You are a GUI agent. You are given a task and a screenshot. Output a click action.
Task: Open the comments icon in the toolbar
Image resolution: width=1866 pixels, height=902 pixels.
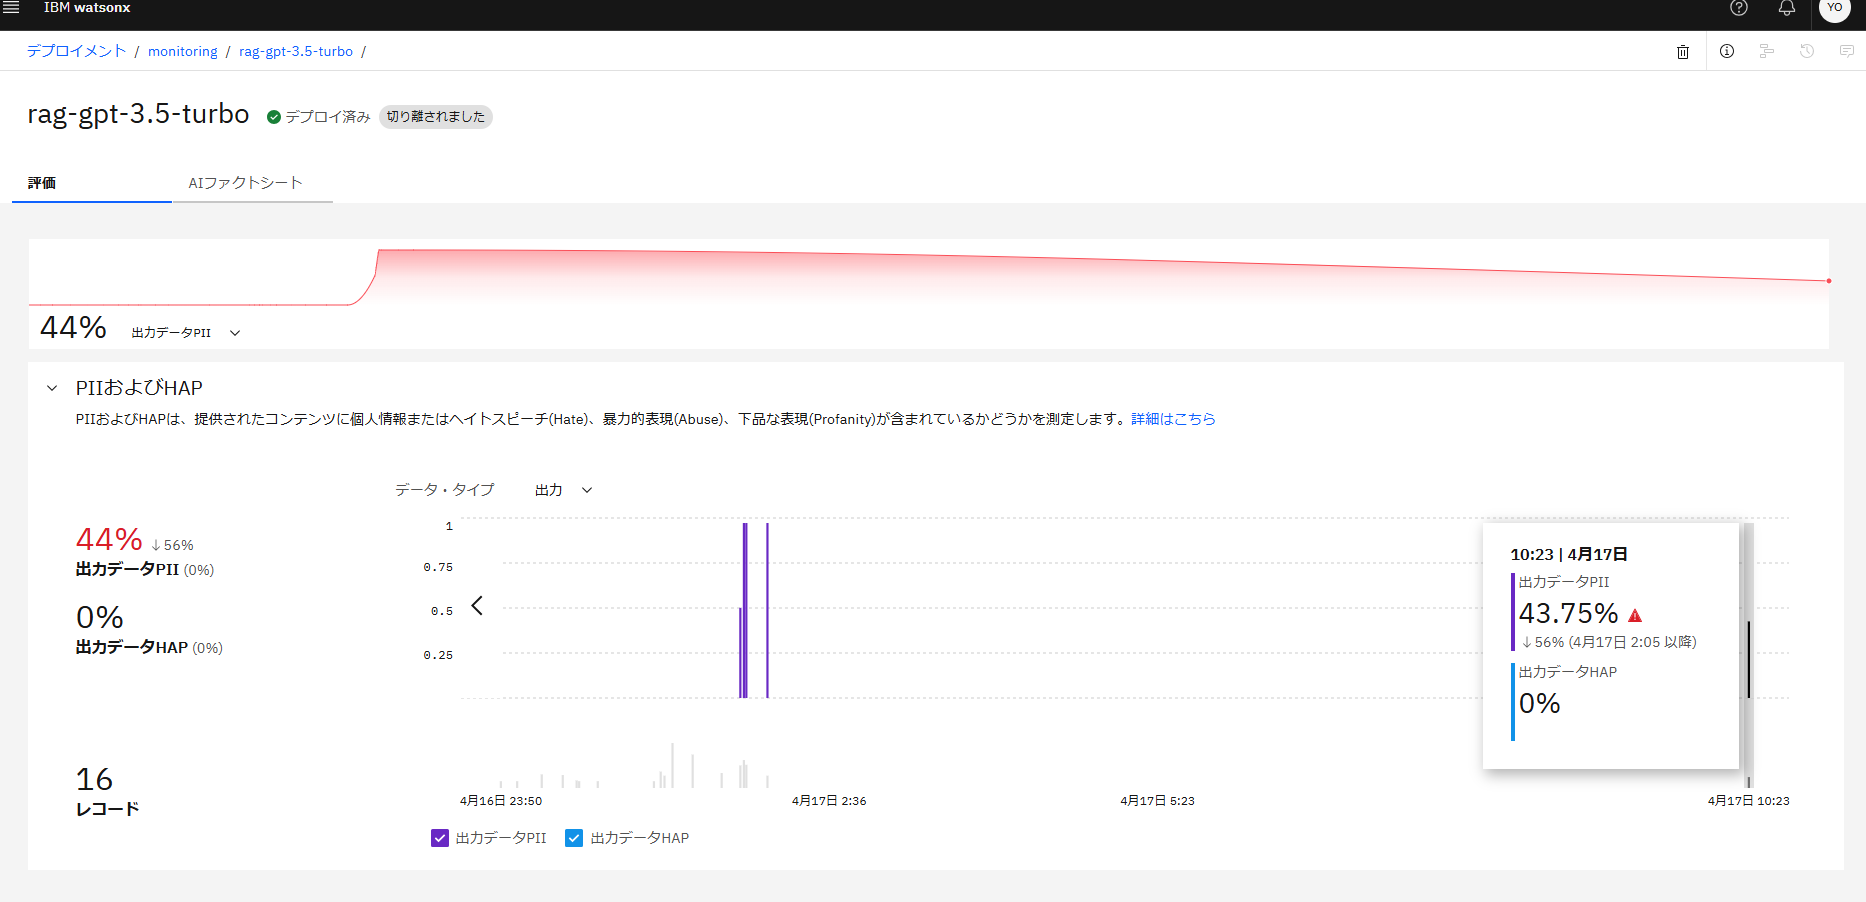(1847, 51)
